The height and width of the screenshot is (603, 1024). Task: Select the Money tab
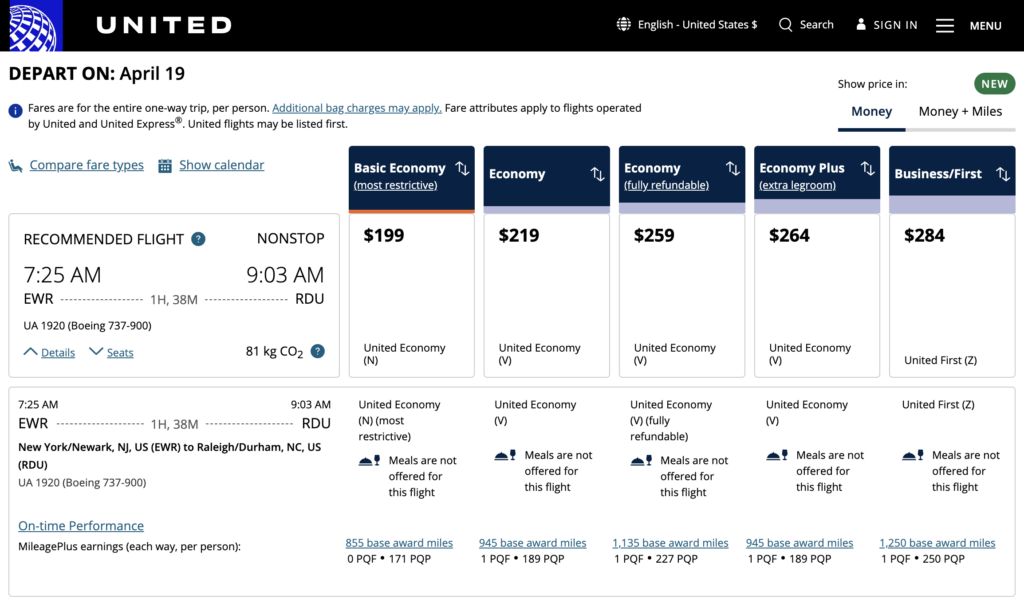(x=871, y=112)
